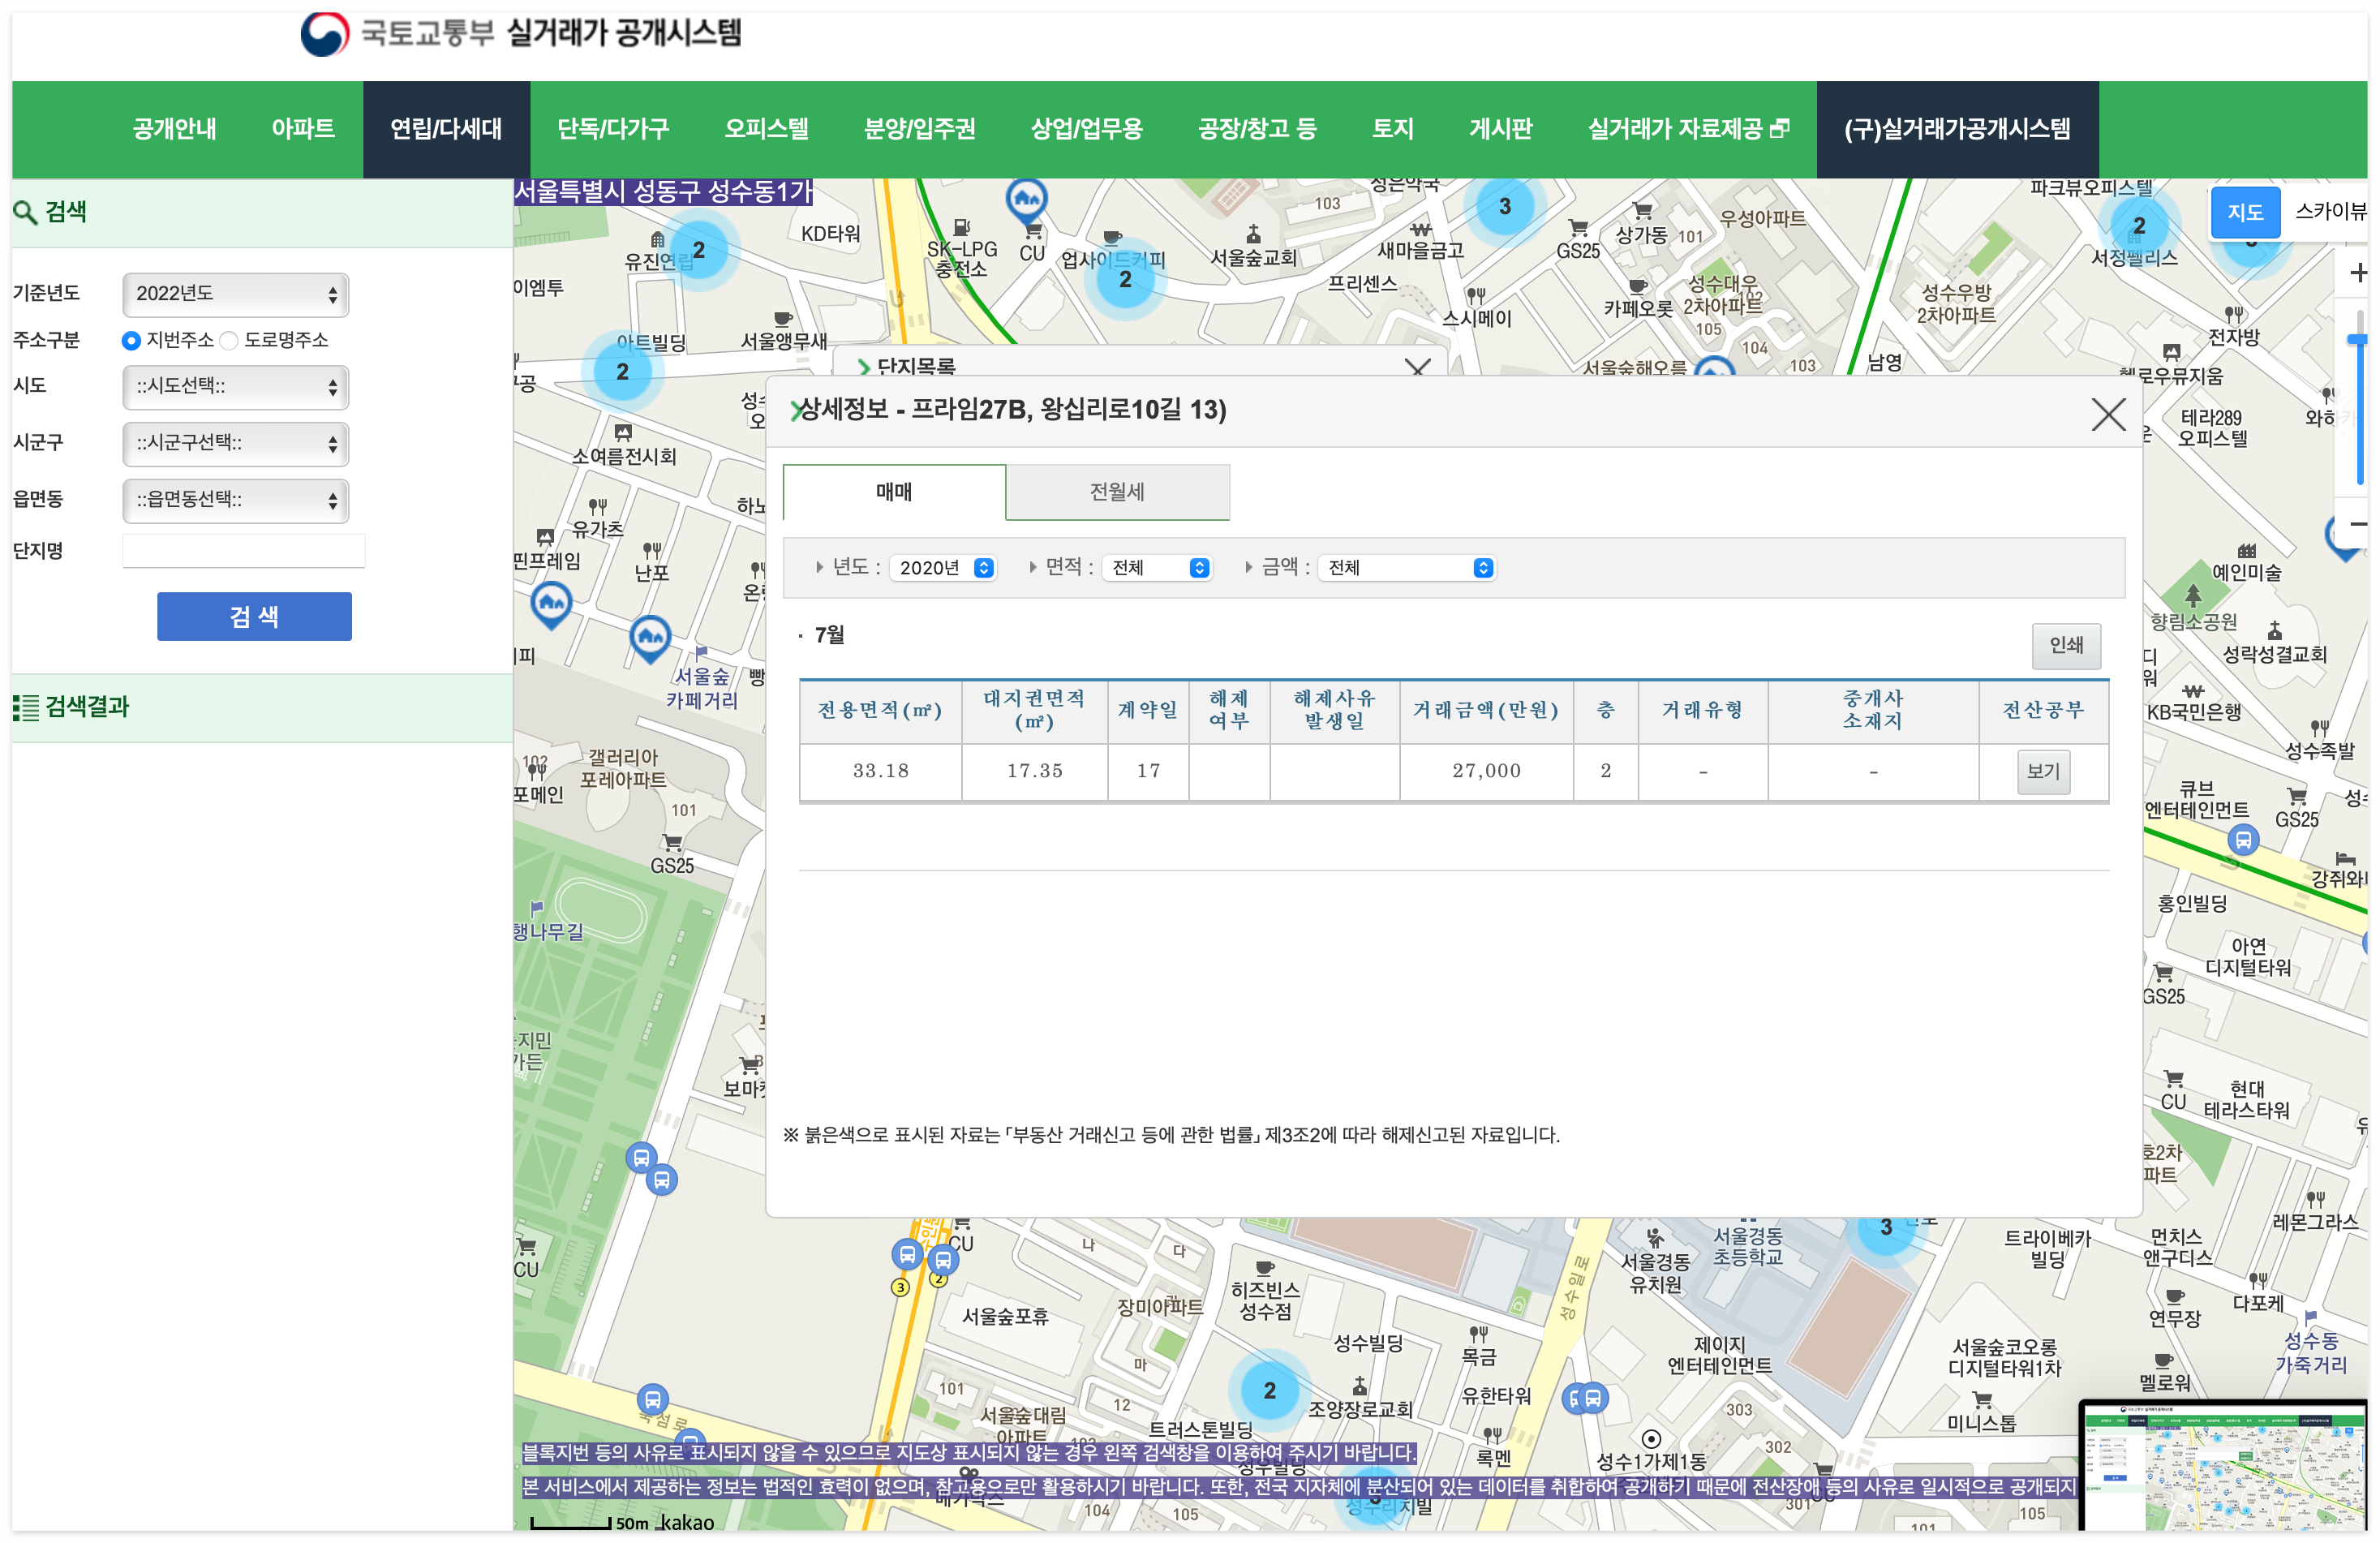Switch map view to 스카이뷰
The image size is (2380, 1543).
pos(2330,212)
